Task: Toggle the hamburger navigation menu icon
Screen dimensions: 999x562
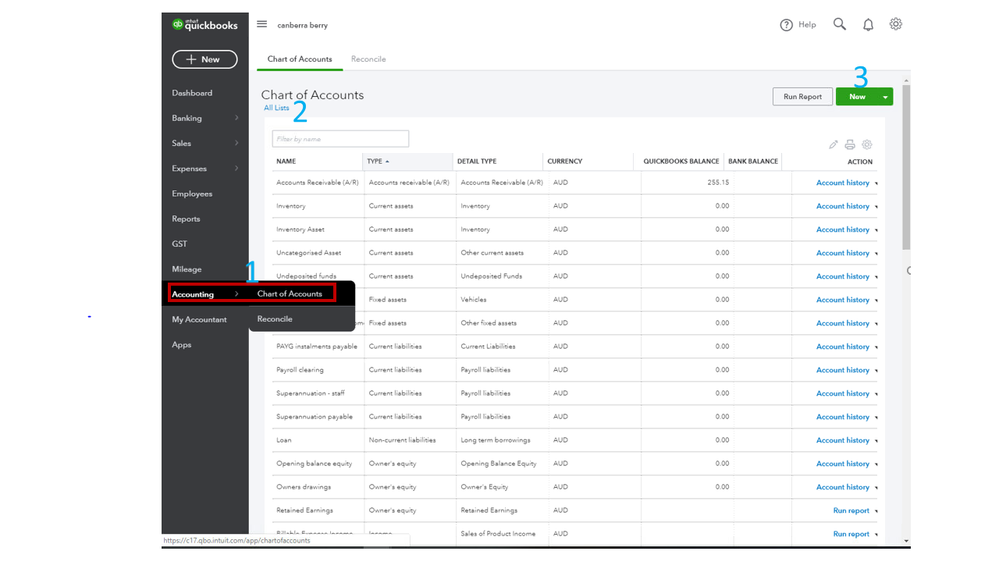Action: [x=262, y=24]
